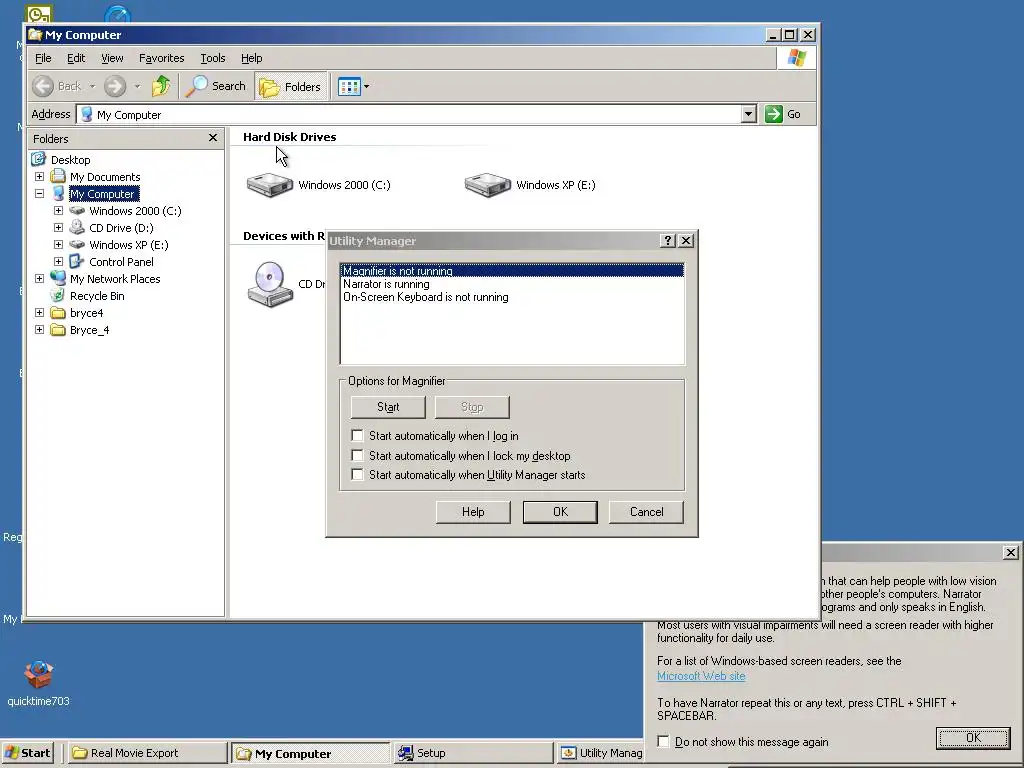Expand Control Panel tree node

click(58, 261)
